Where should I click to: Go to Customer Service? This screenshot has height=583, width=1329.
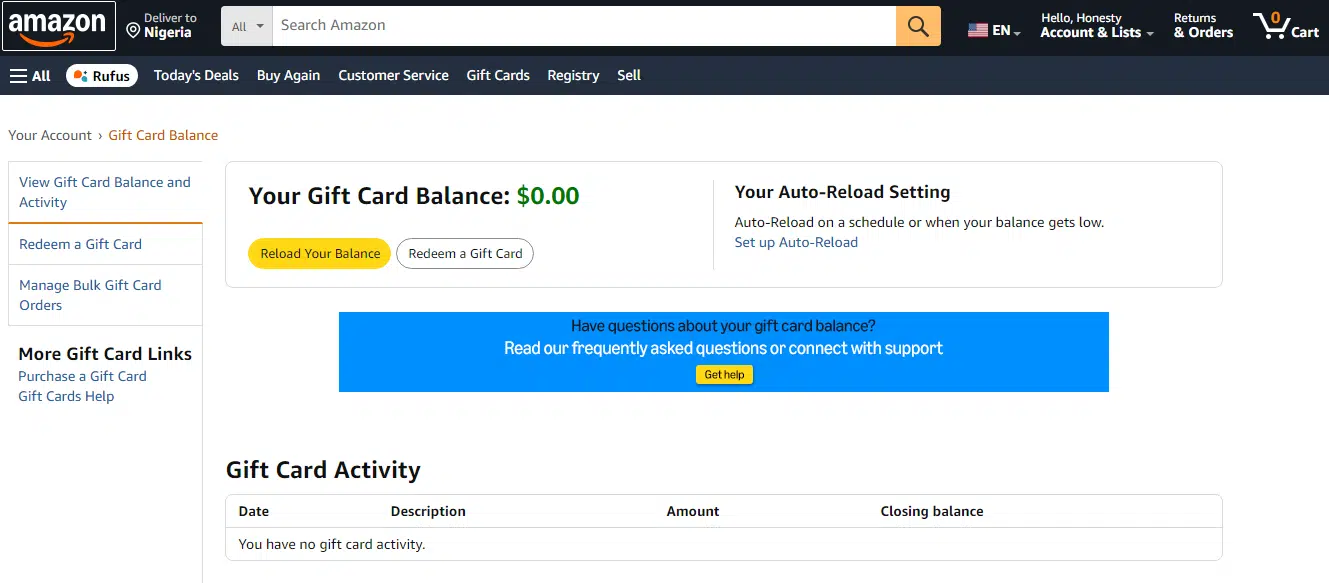(393, 76)
